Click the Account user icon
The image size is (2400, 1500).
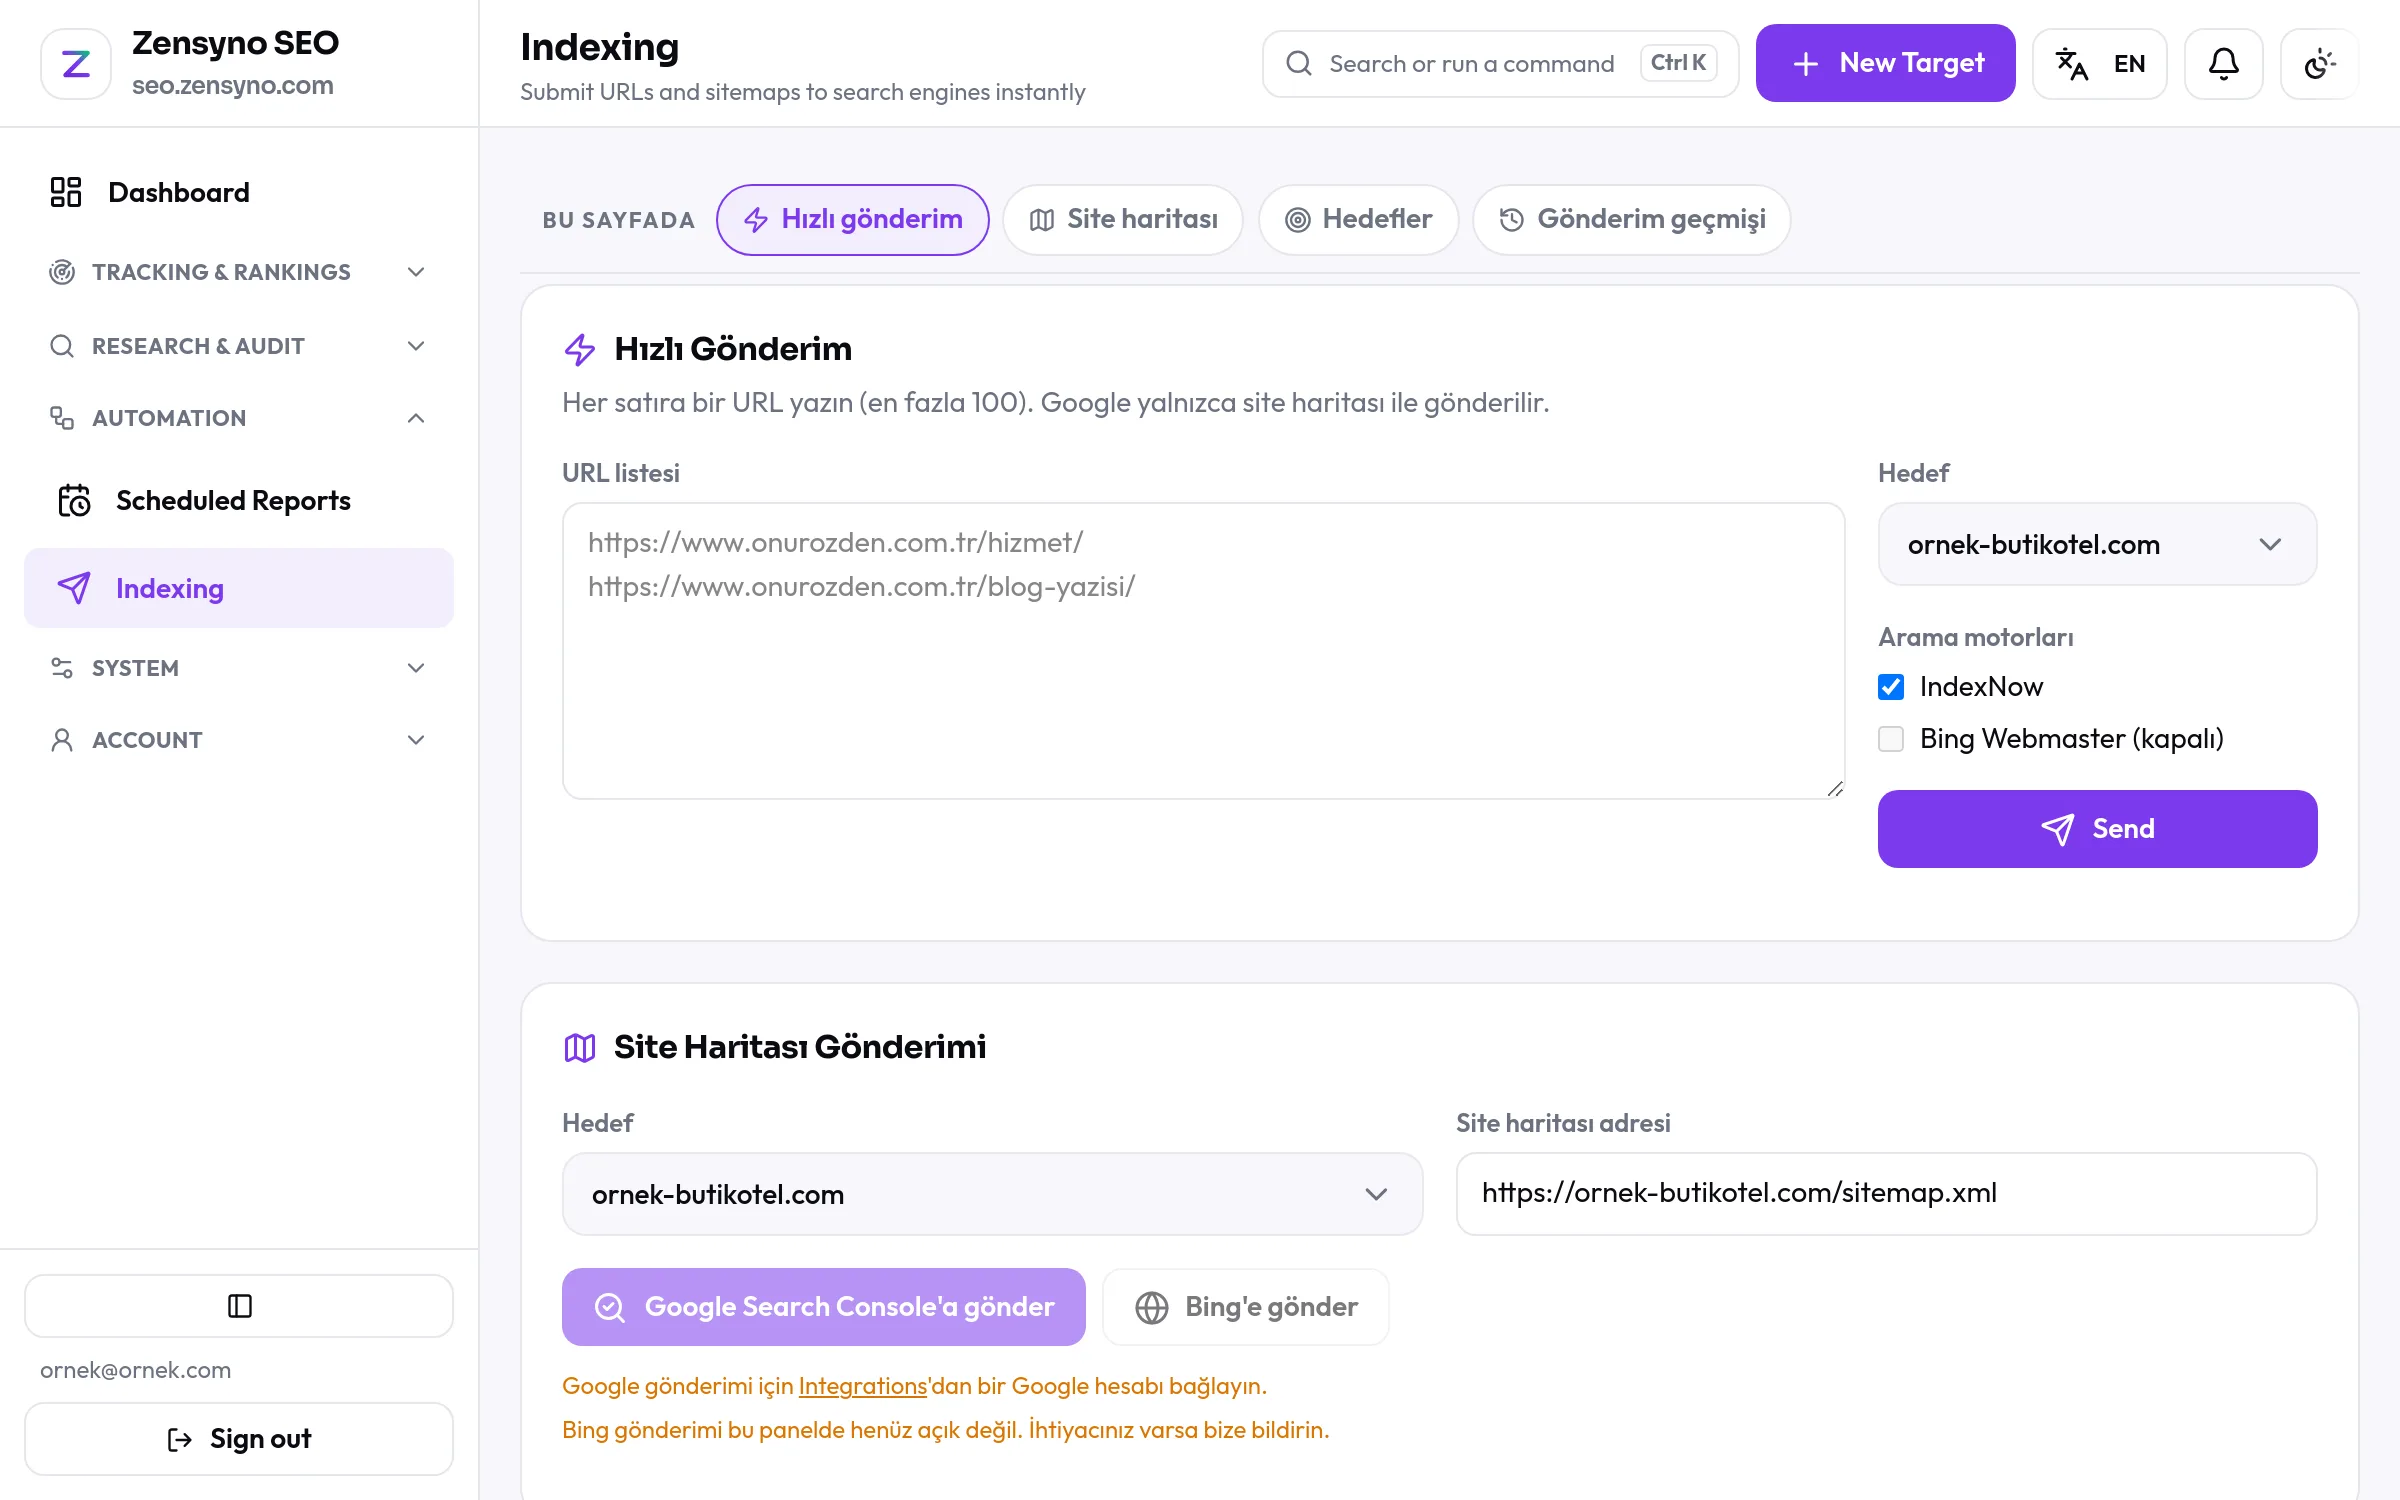point(62,740)
